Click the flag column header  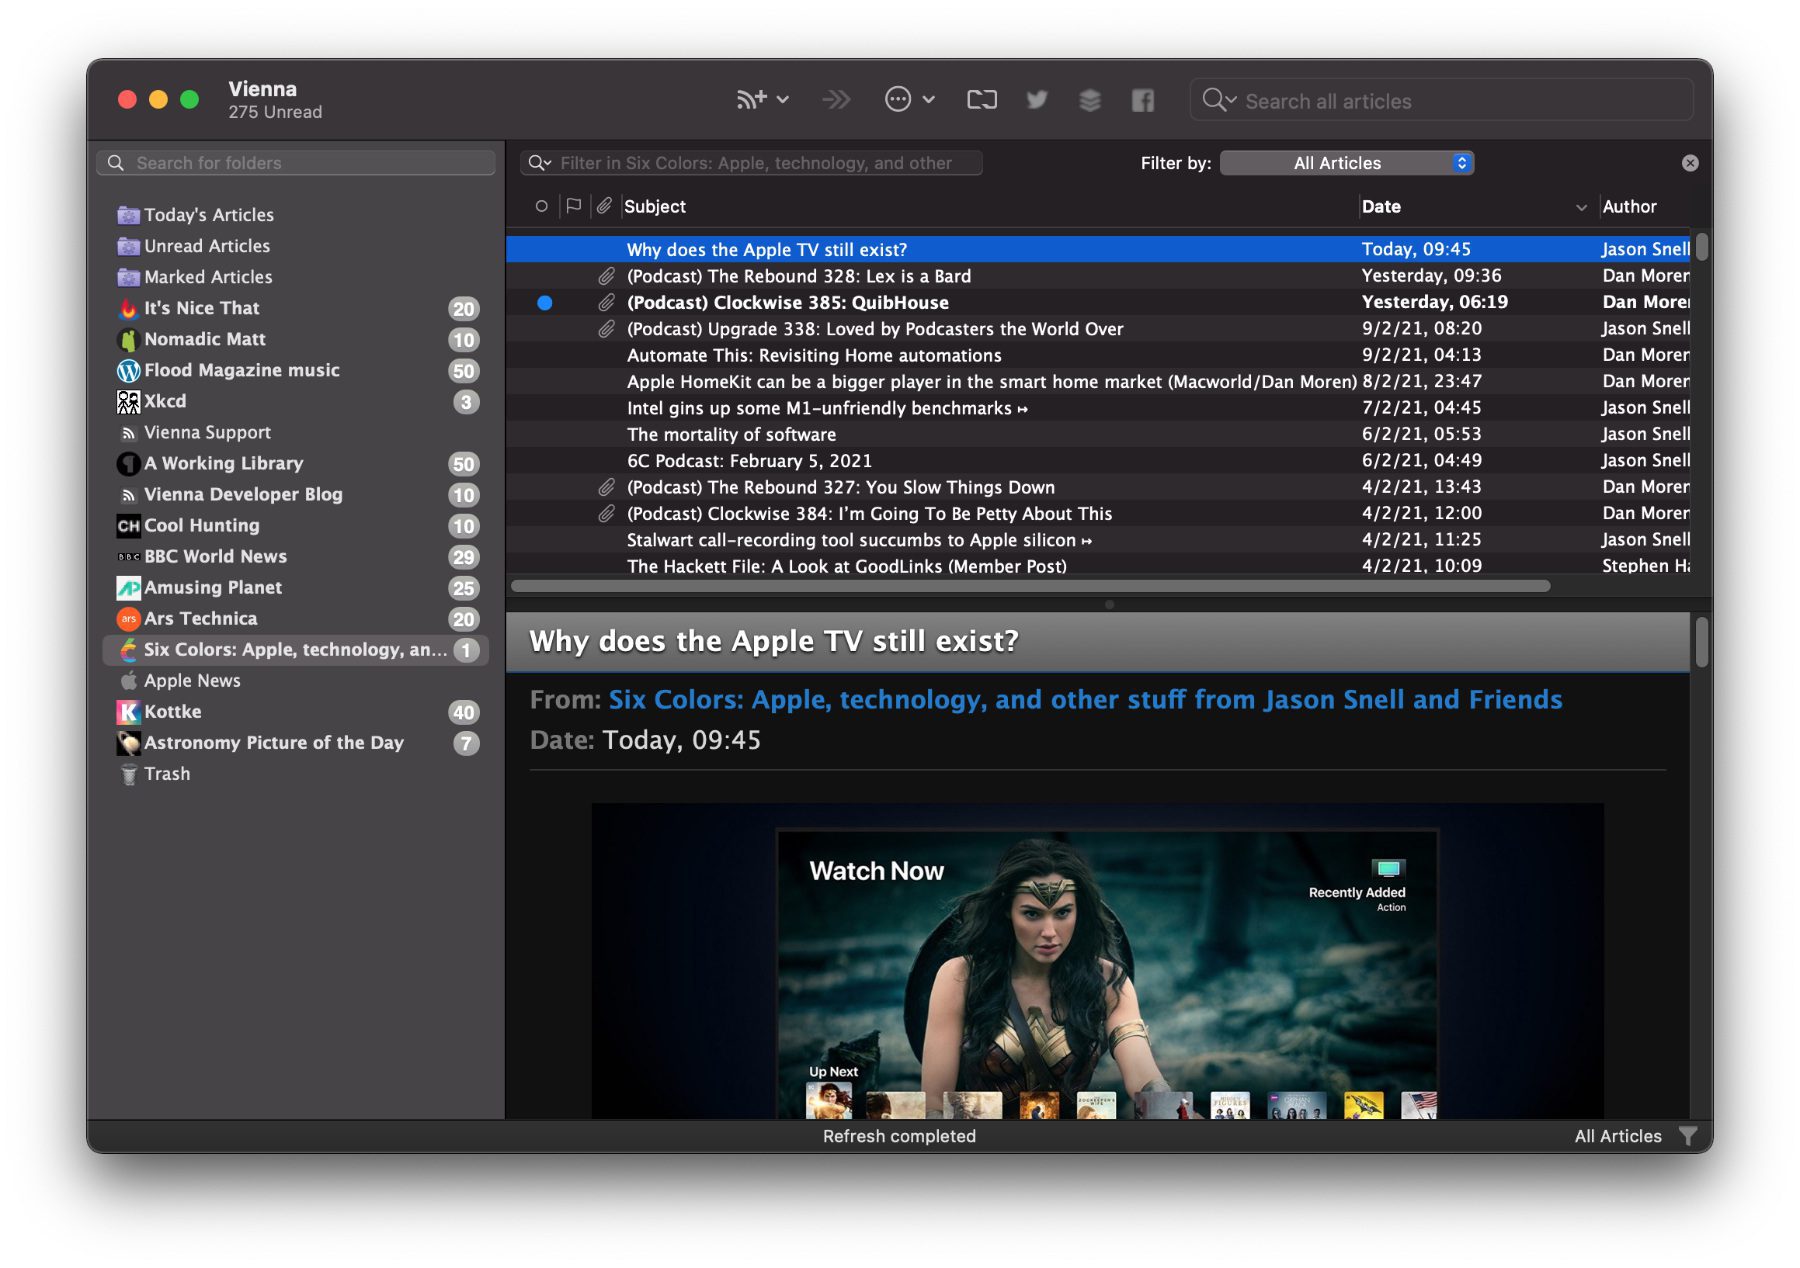[x=573, y=206]
